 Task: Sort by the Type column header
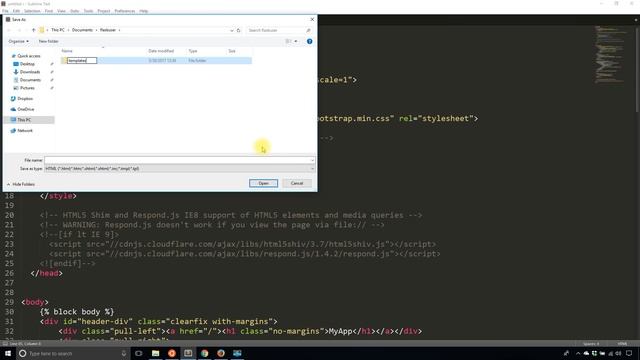coord(193,51)
